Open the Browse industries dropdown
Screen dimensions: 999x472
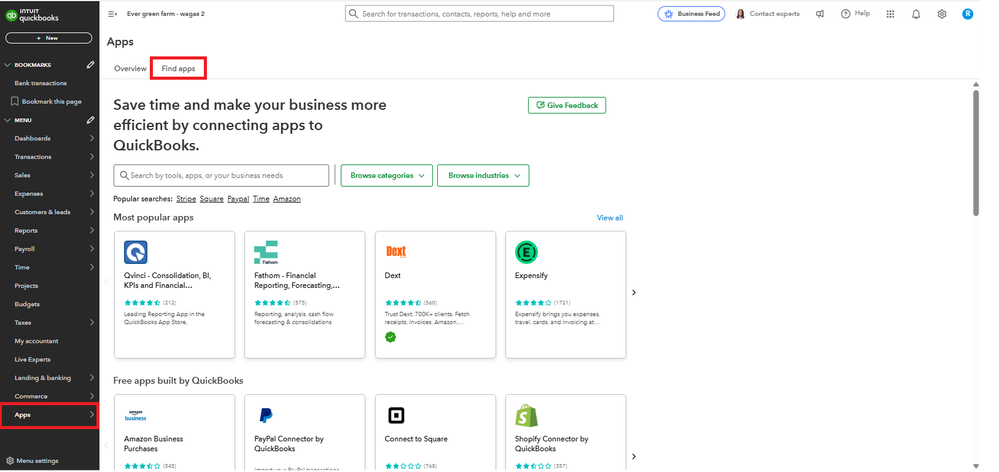(483, 175)
